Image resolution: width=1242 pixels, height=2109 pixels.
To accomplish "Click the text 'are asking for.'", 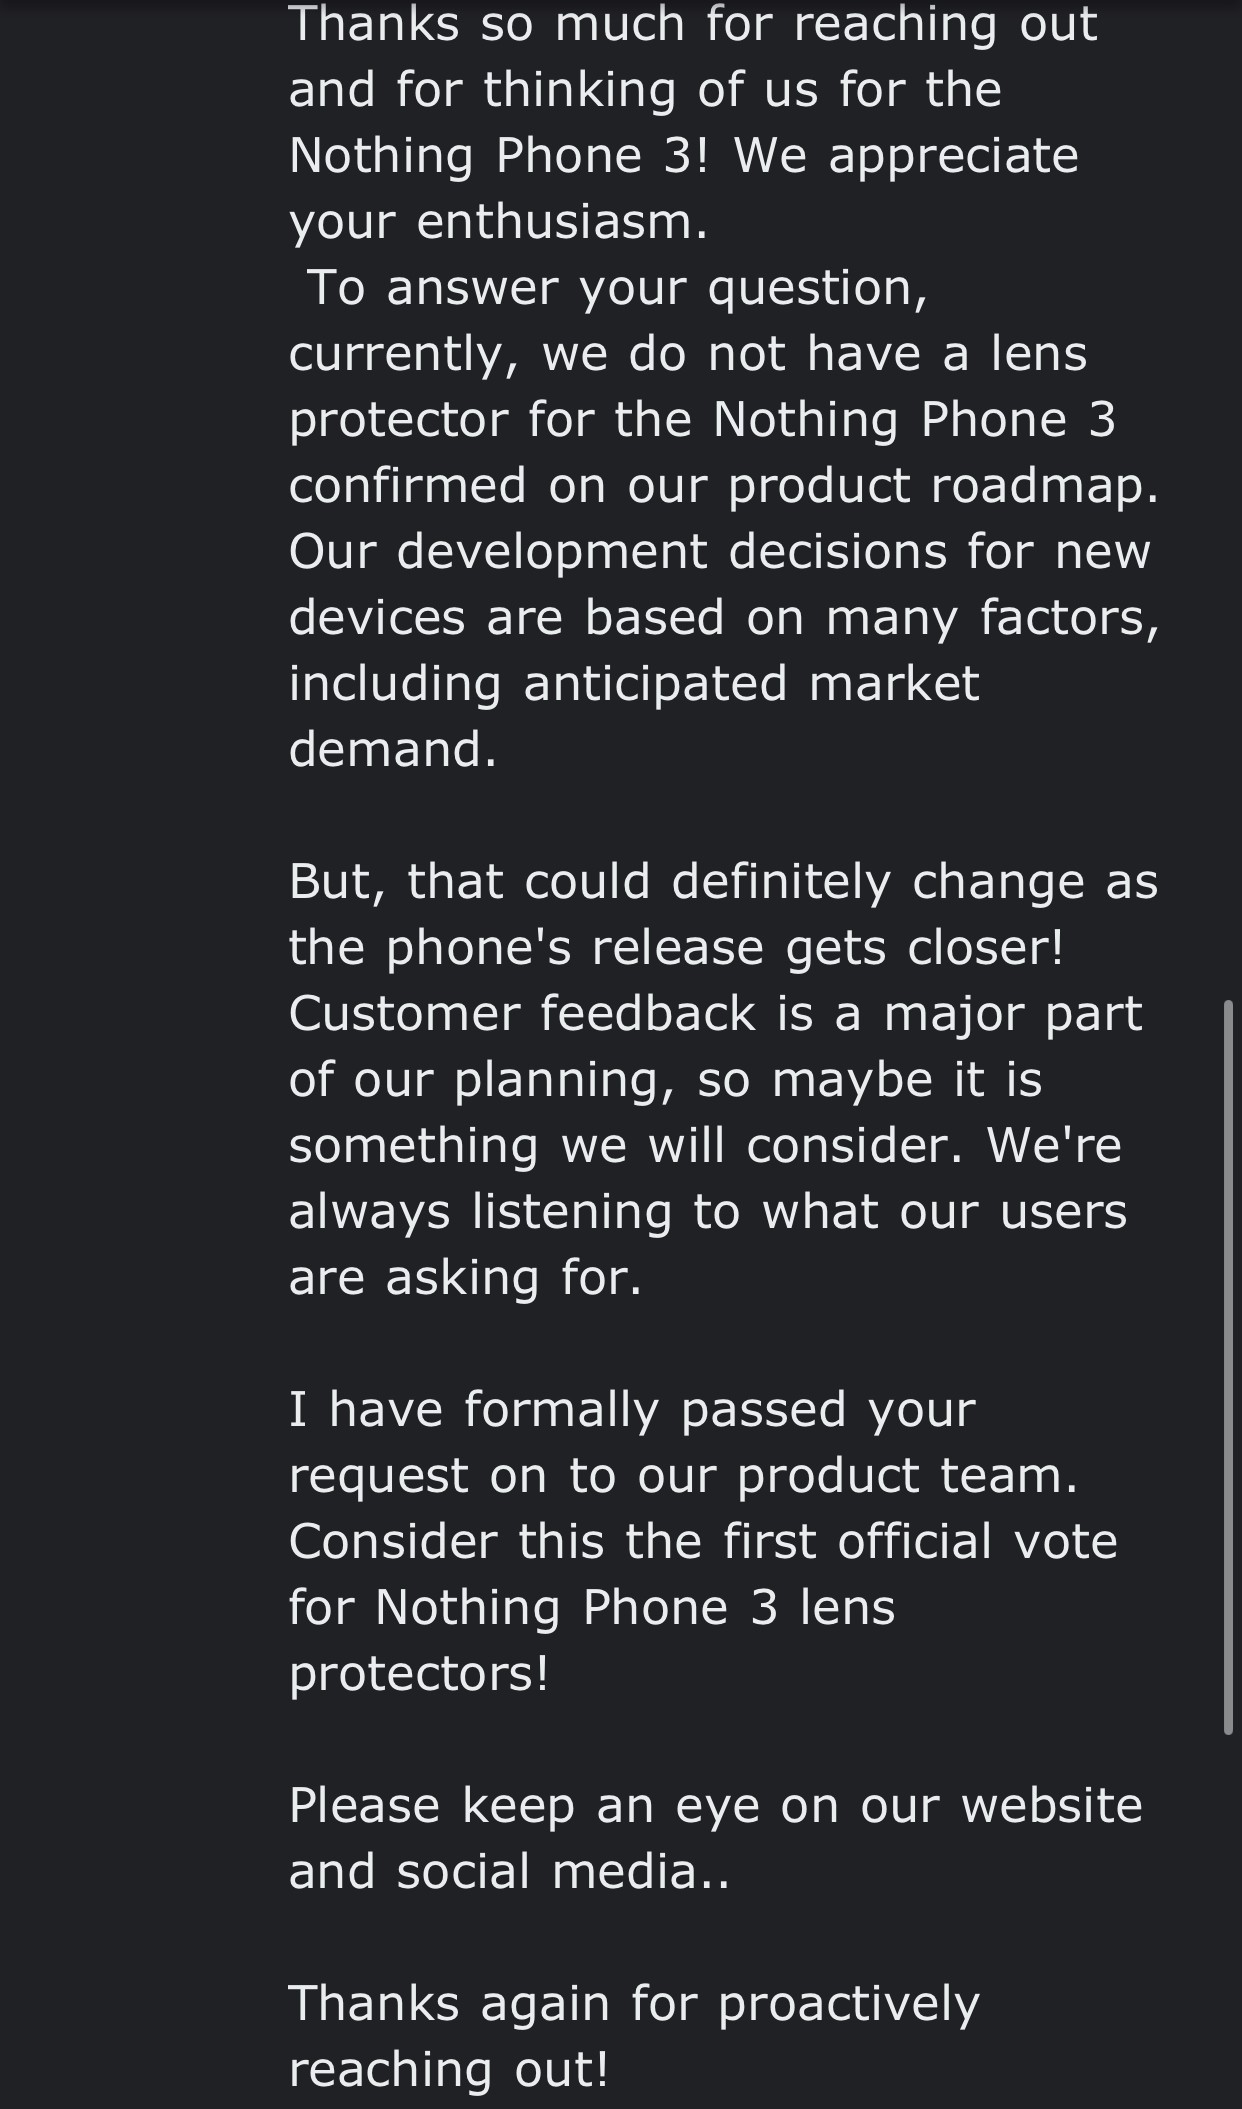I will click(465, 1278).
